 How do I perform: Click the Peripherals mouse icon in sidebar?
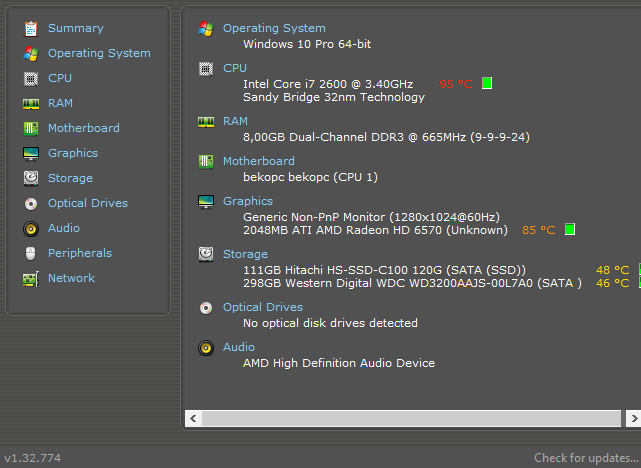(31, 253)
